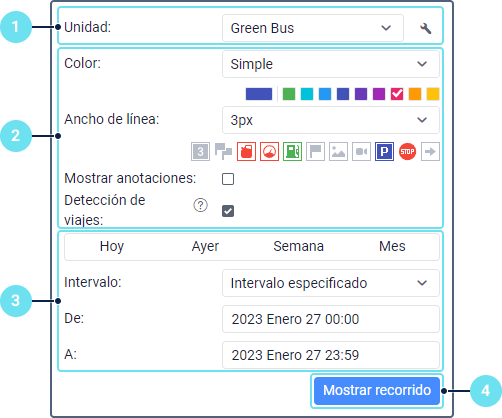
Task: Open the Ancho de línea dropdown
Action: (x=331, y=120)
